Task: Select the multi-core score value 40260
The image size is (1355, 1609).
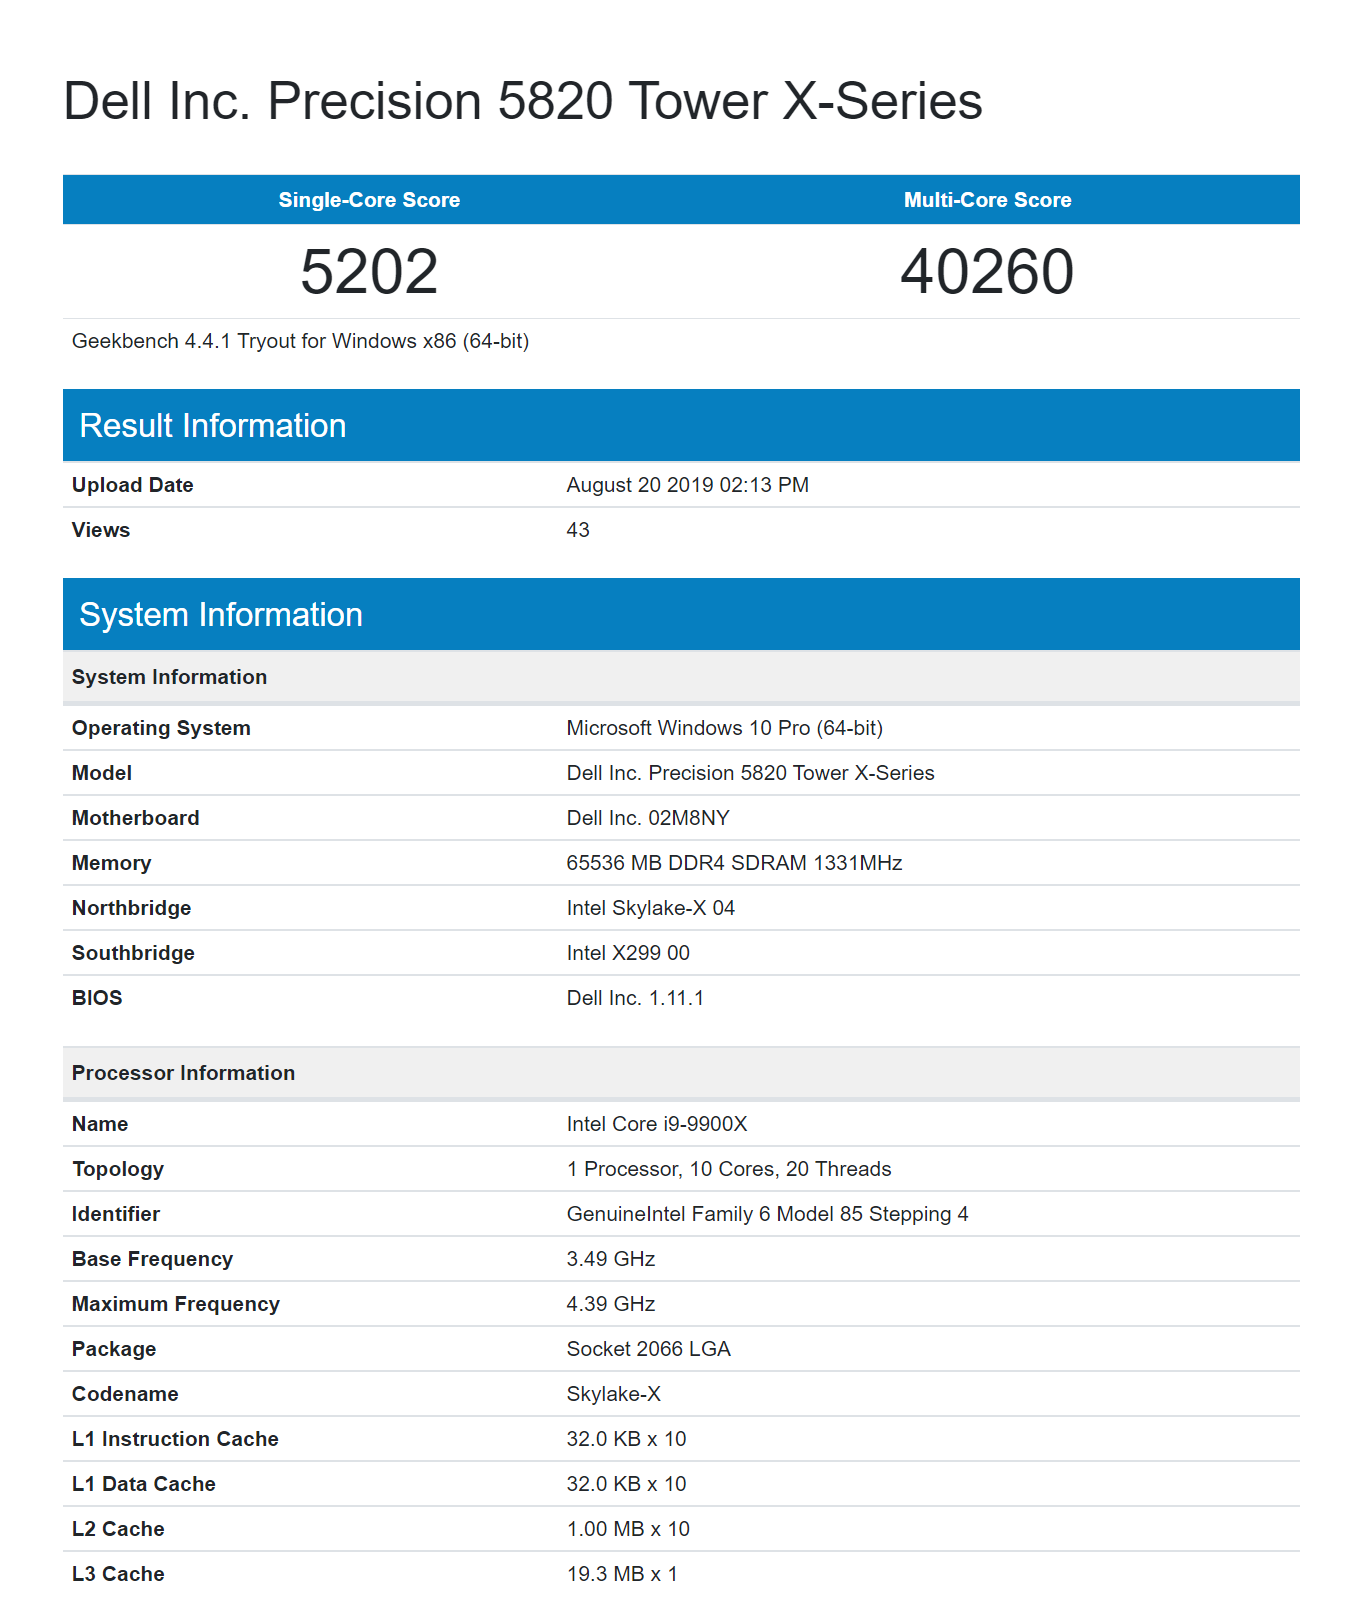Action: [987, 271]
